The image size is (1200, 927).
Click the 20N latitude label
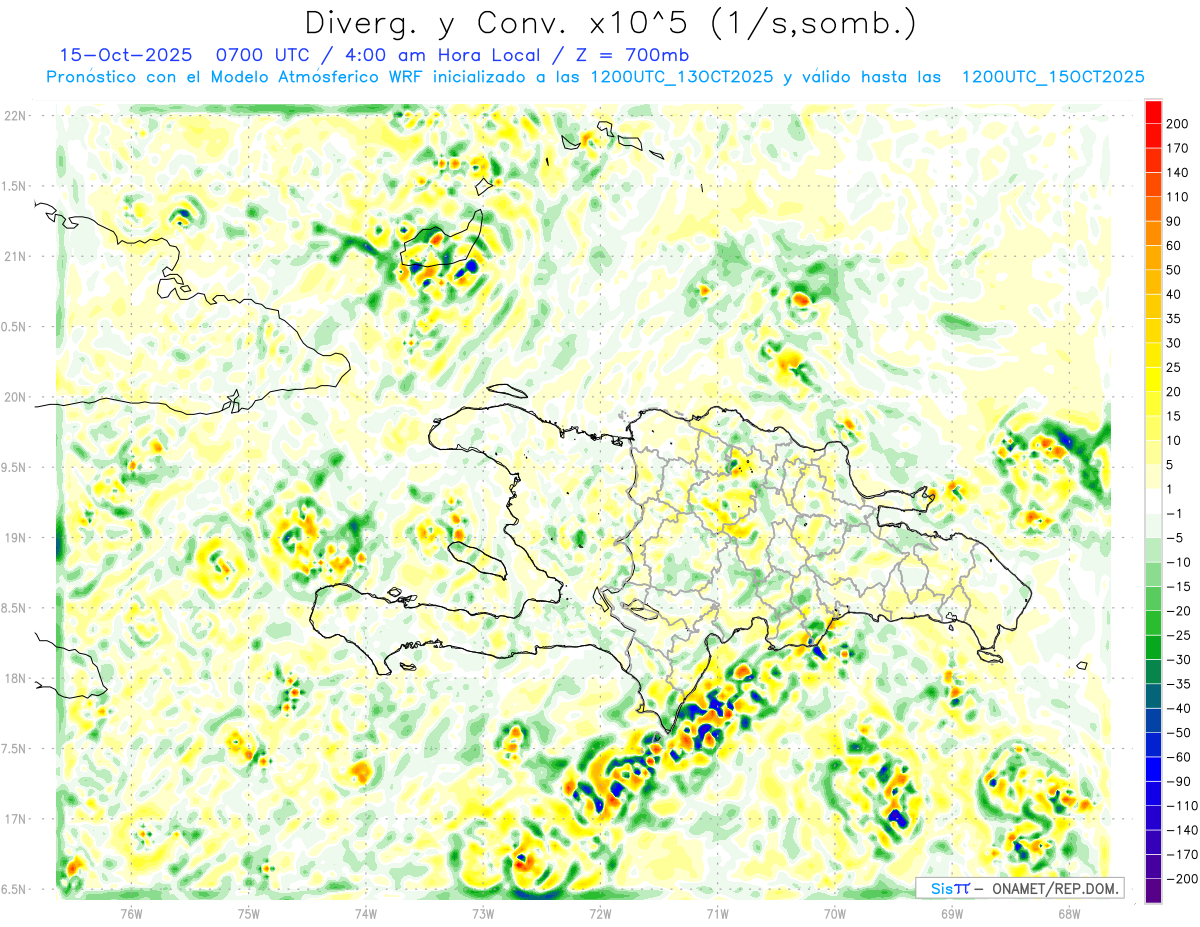[x=15, y=397]
